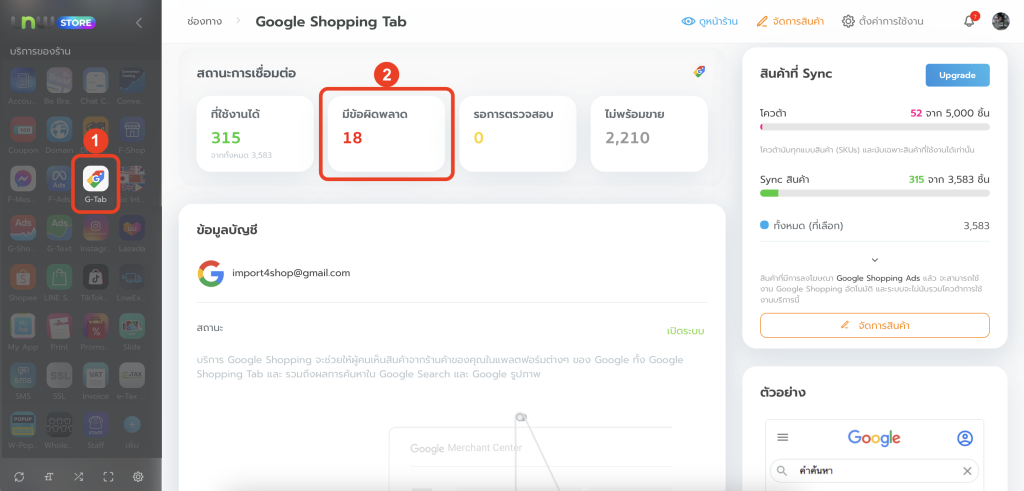Open the Instagram app icon in sidebar
The height and width of the screenshot is (491, 1024).
pos(96,228)
